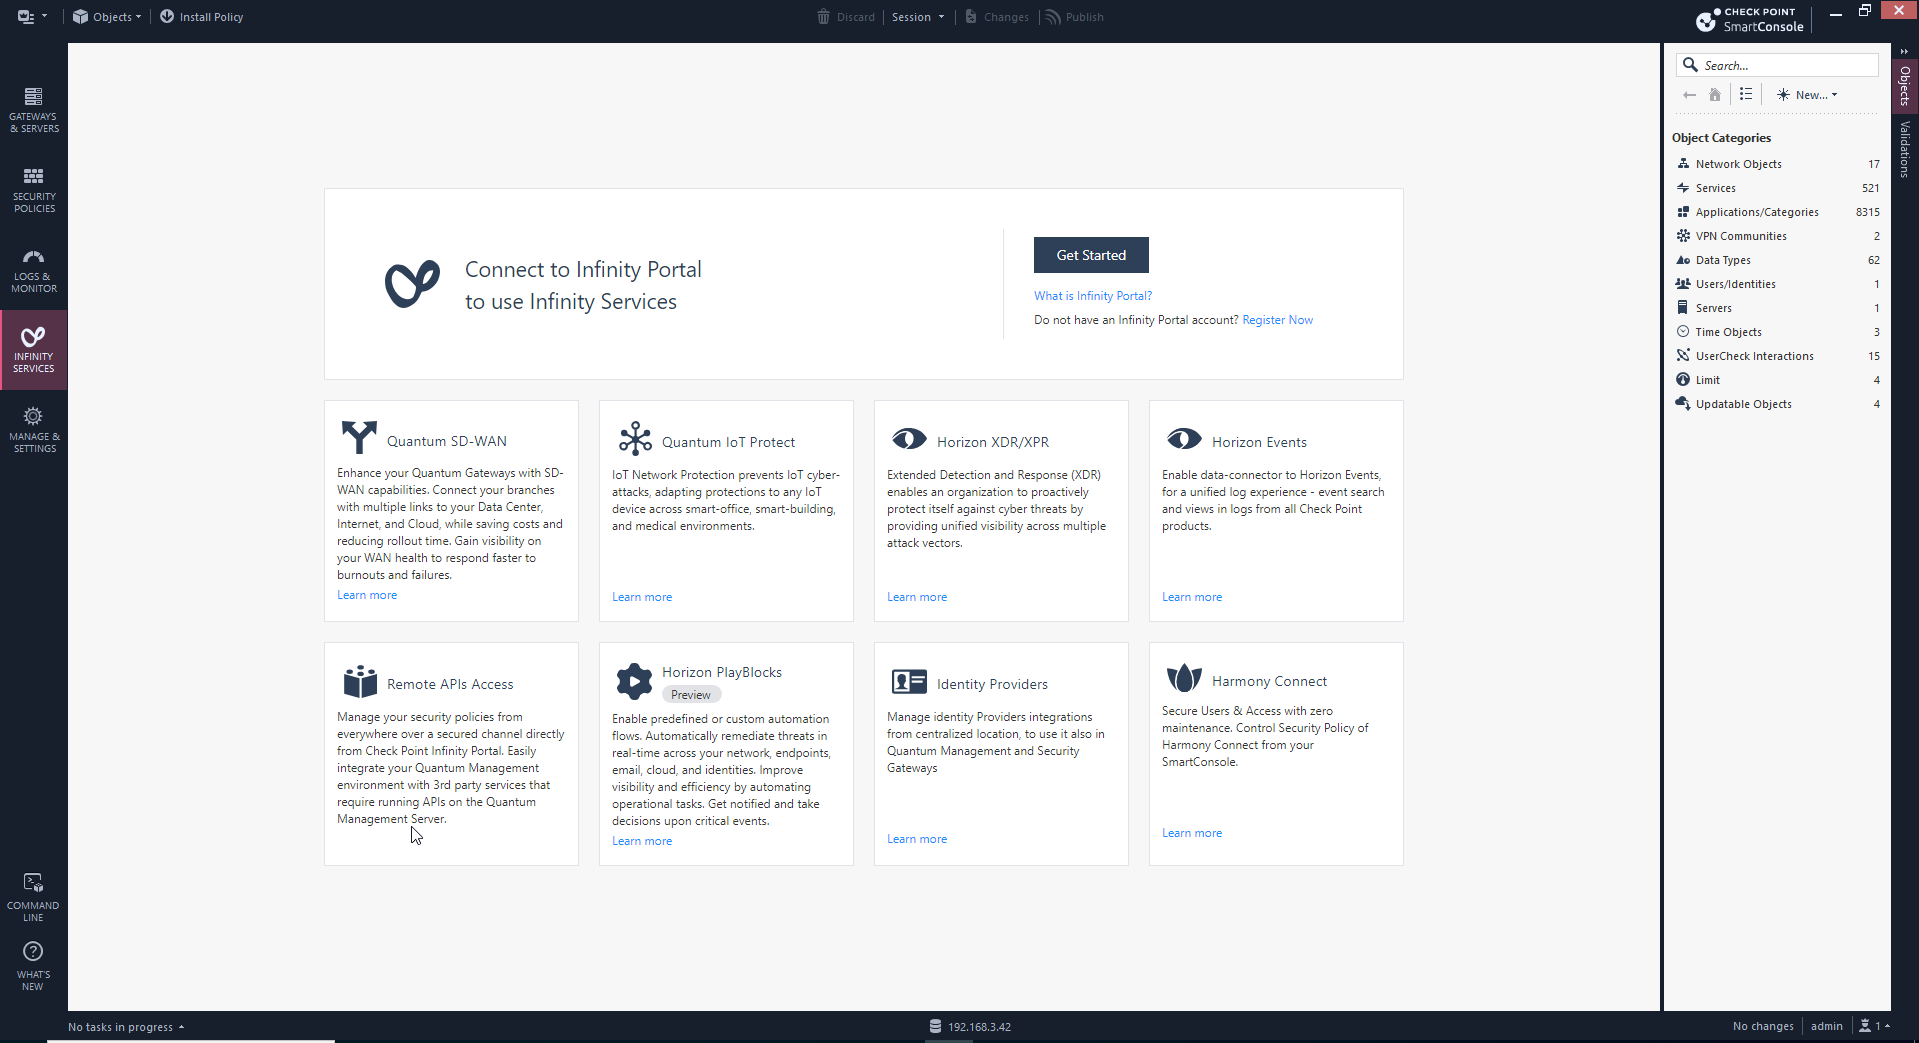This screenshot has width=1919, height=1043.
Task: Select the Data Types category
Action: 1777,260
